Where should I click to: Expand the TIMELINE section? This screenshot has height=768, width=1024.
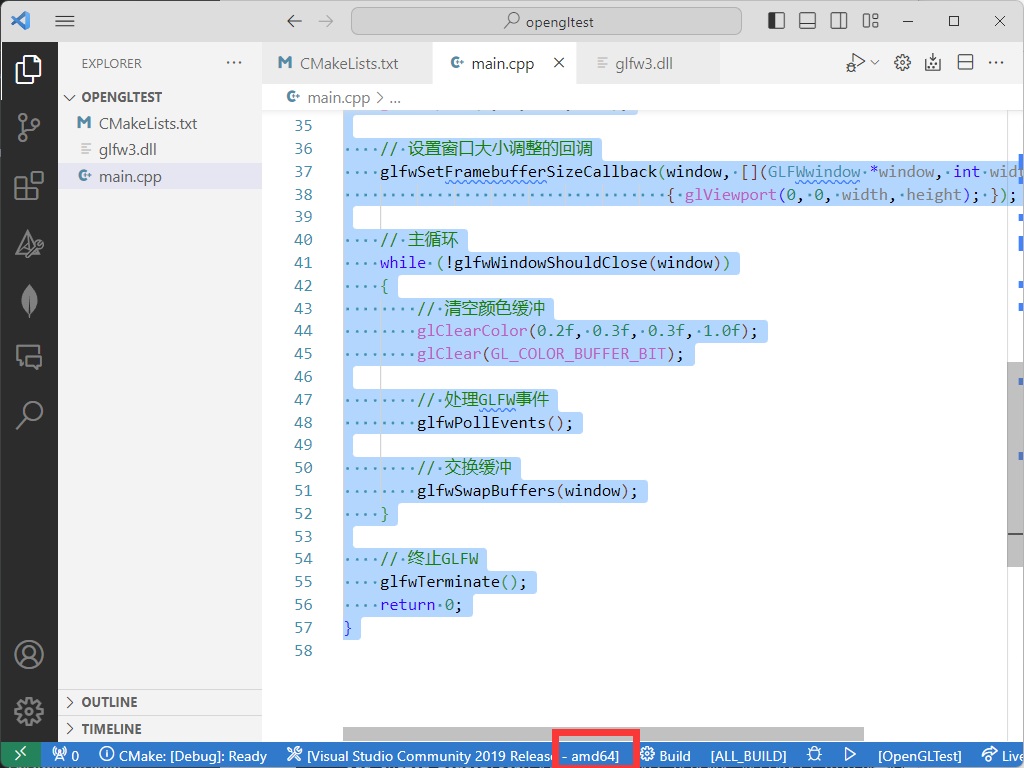[111, 729]
